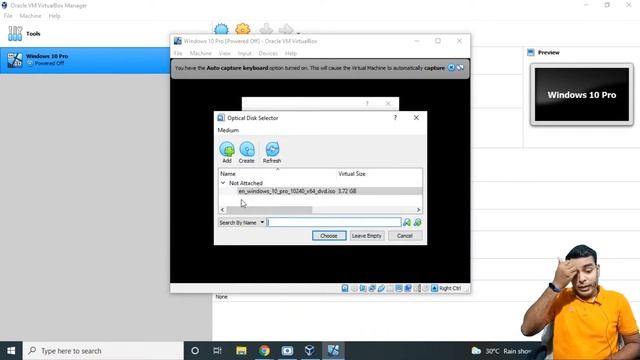The image size is (640, 360).
Task: Click the network status bar icon
Action: (372, 288)
